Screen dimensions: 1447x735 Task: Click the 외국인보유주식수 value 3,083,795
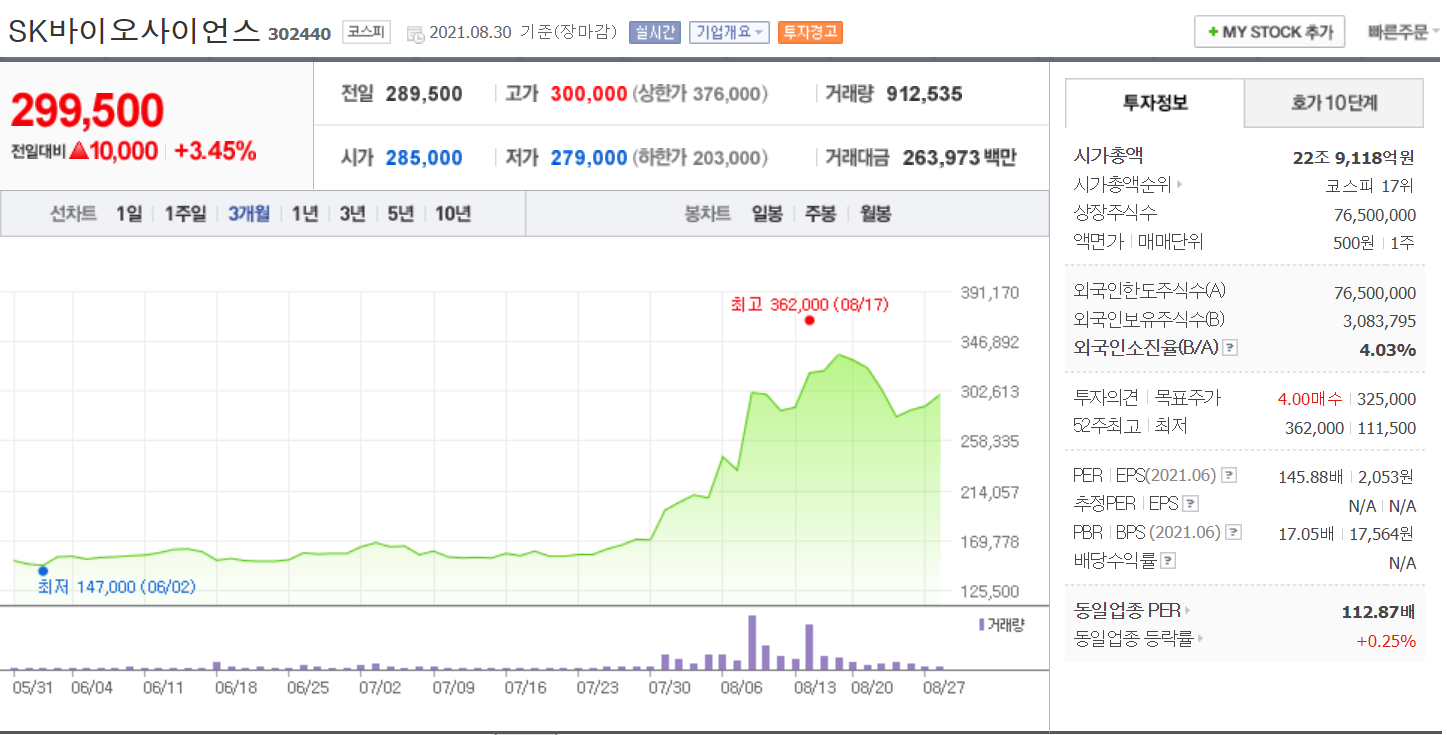[1379, 321]
